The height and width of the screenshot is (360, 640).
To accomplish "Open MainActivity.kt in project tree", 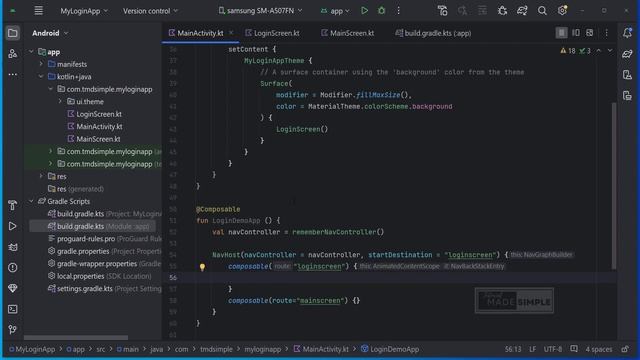I will (x=95, y=127).
